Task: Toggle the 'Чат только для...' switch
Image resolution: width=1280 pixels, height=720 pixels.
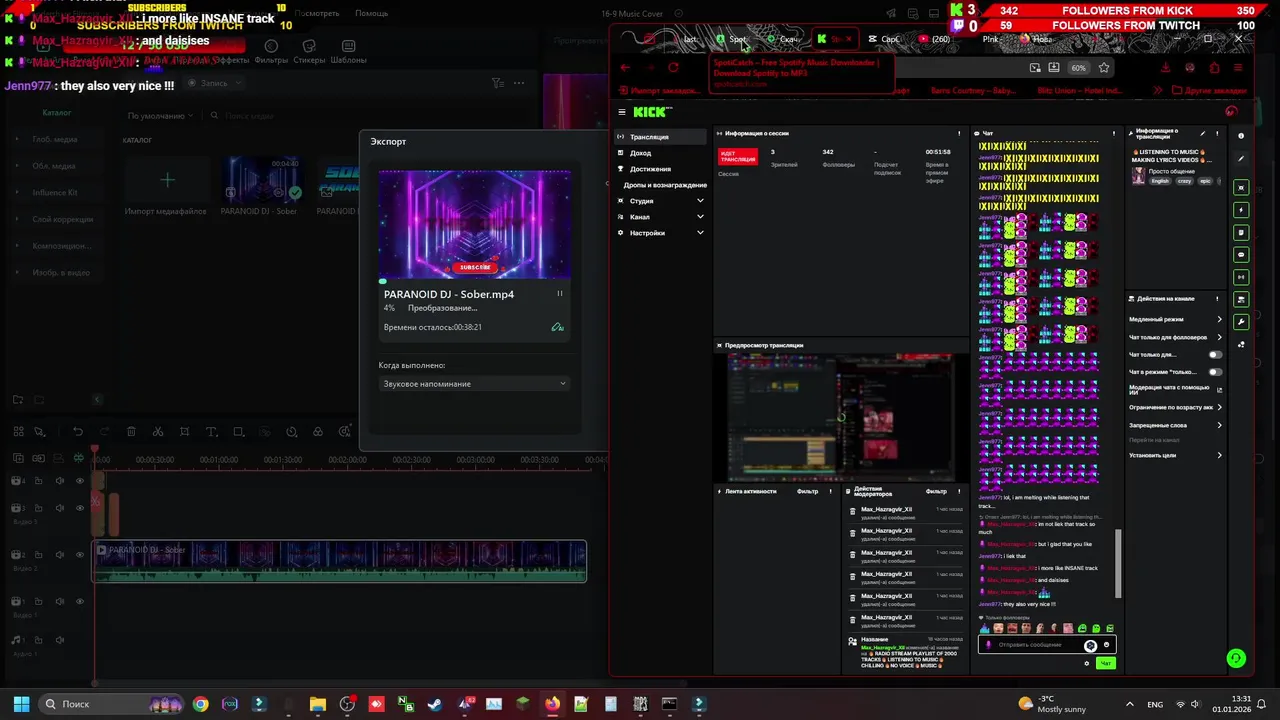Action: [1215, 354]
